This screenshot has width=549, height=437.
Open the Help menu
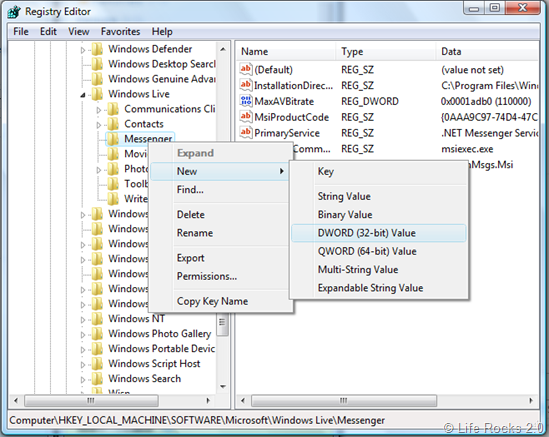coord(162,32)
